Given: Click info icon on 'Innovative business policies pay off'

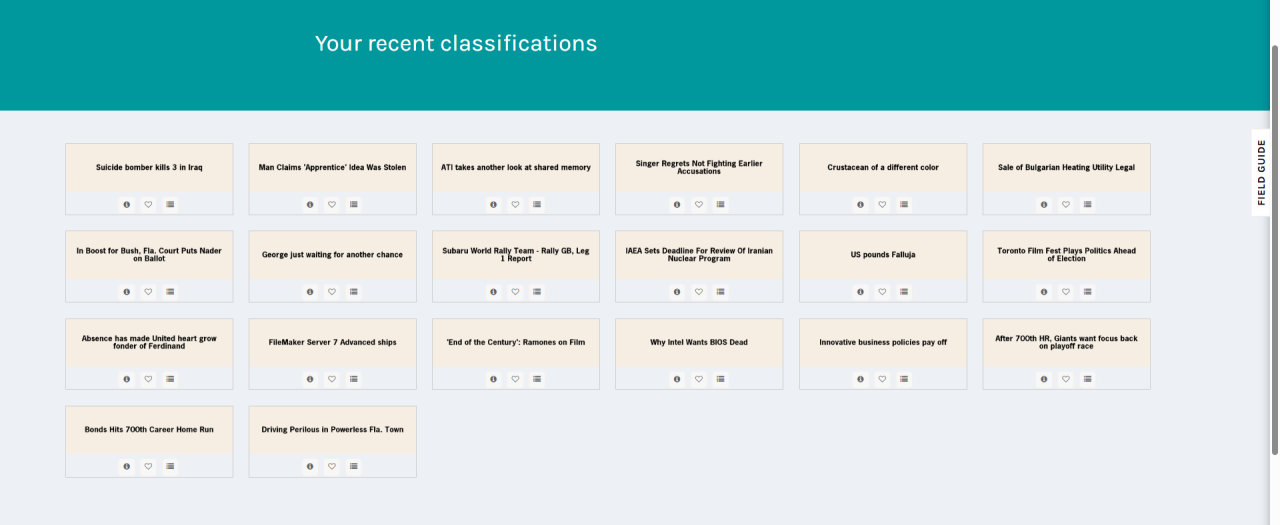Looking at the screenshot, I should coord(861,379).
